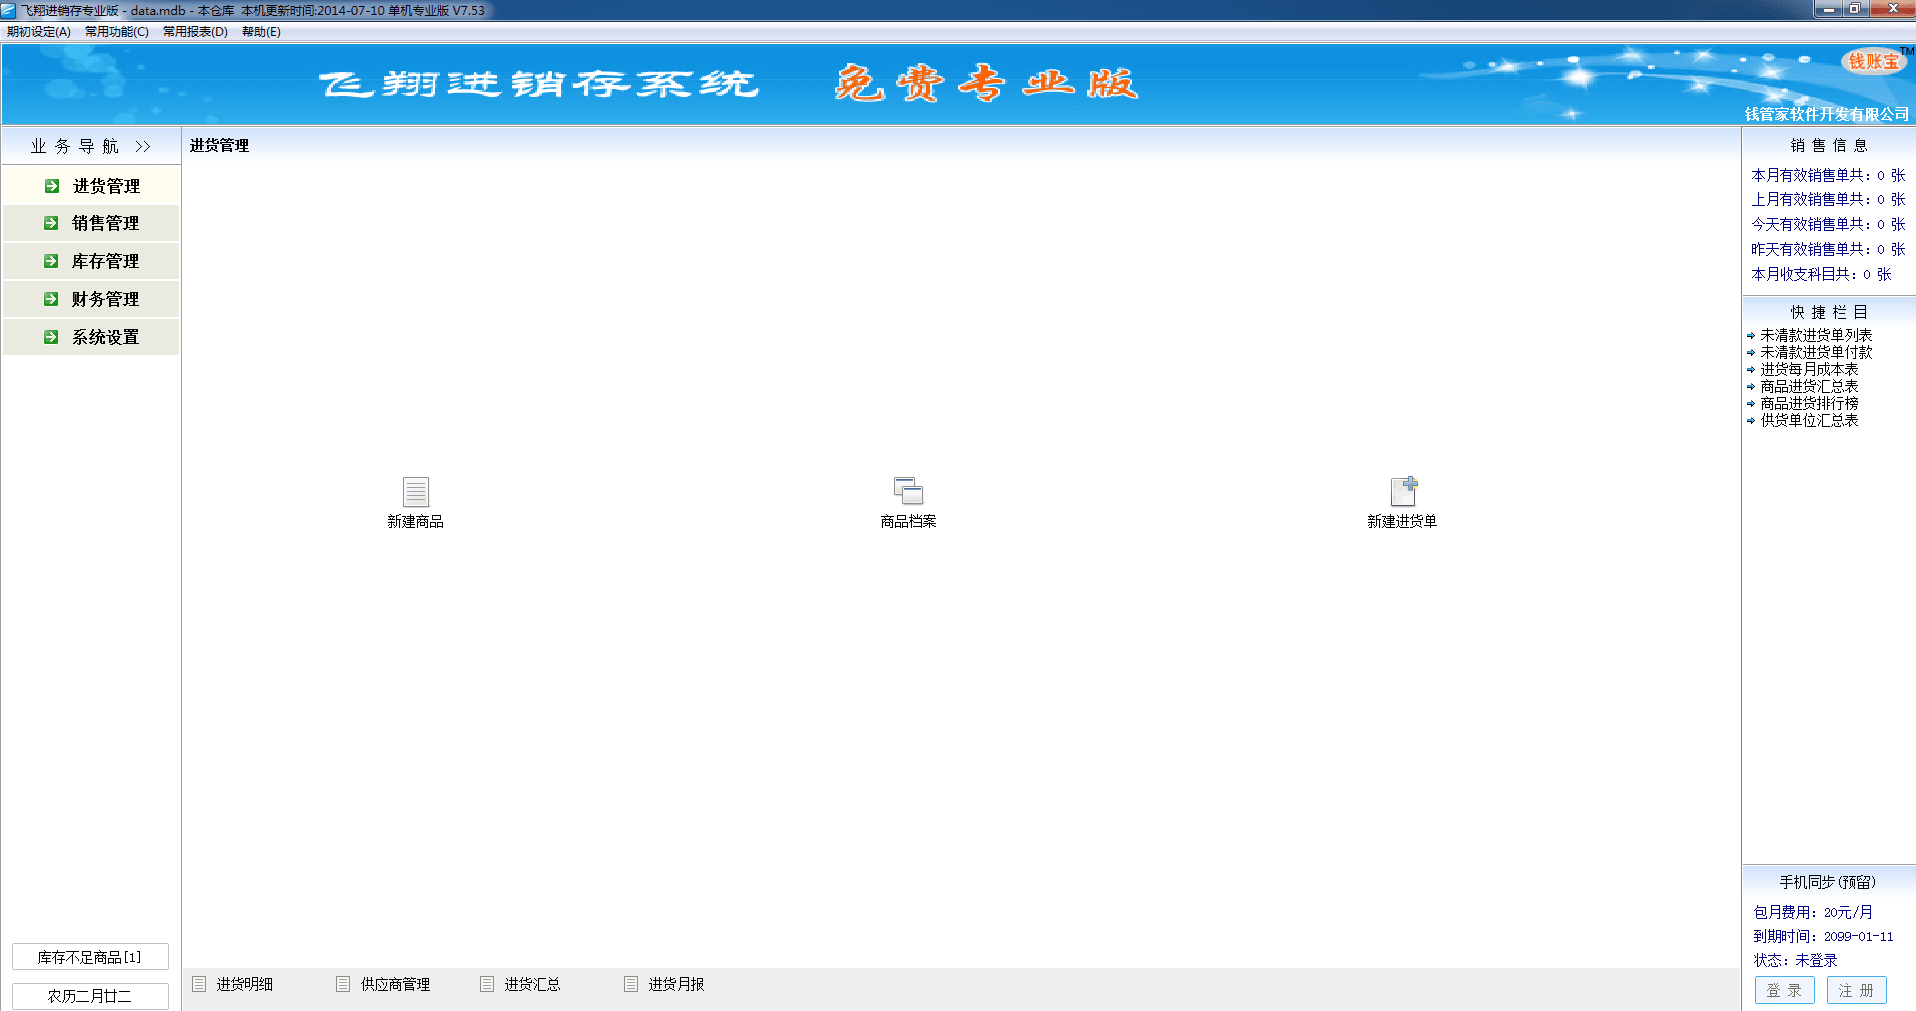Image resolution: width=1916 pixels, height=1011 pixels.
Task: Open 商品进货排行榜 quick link
Action: [x=1808, y=404]
